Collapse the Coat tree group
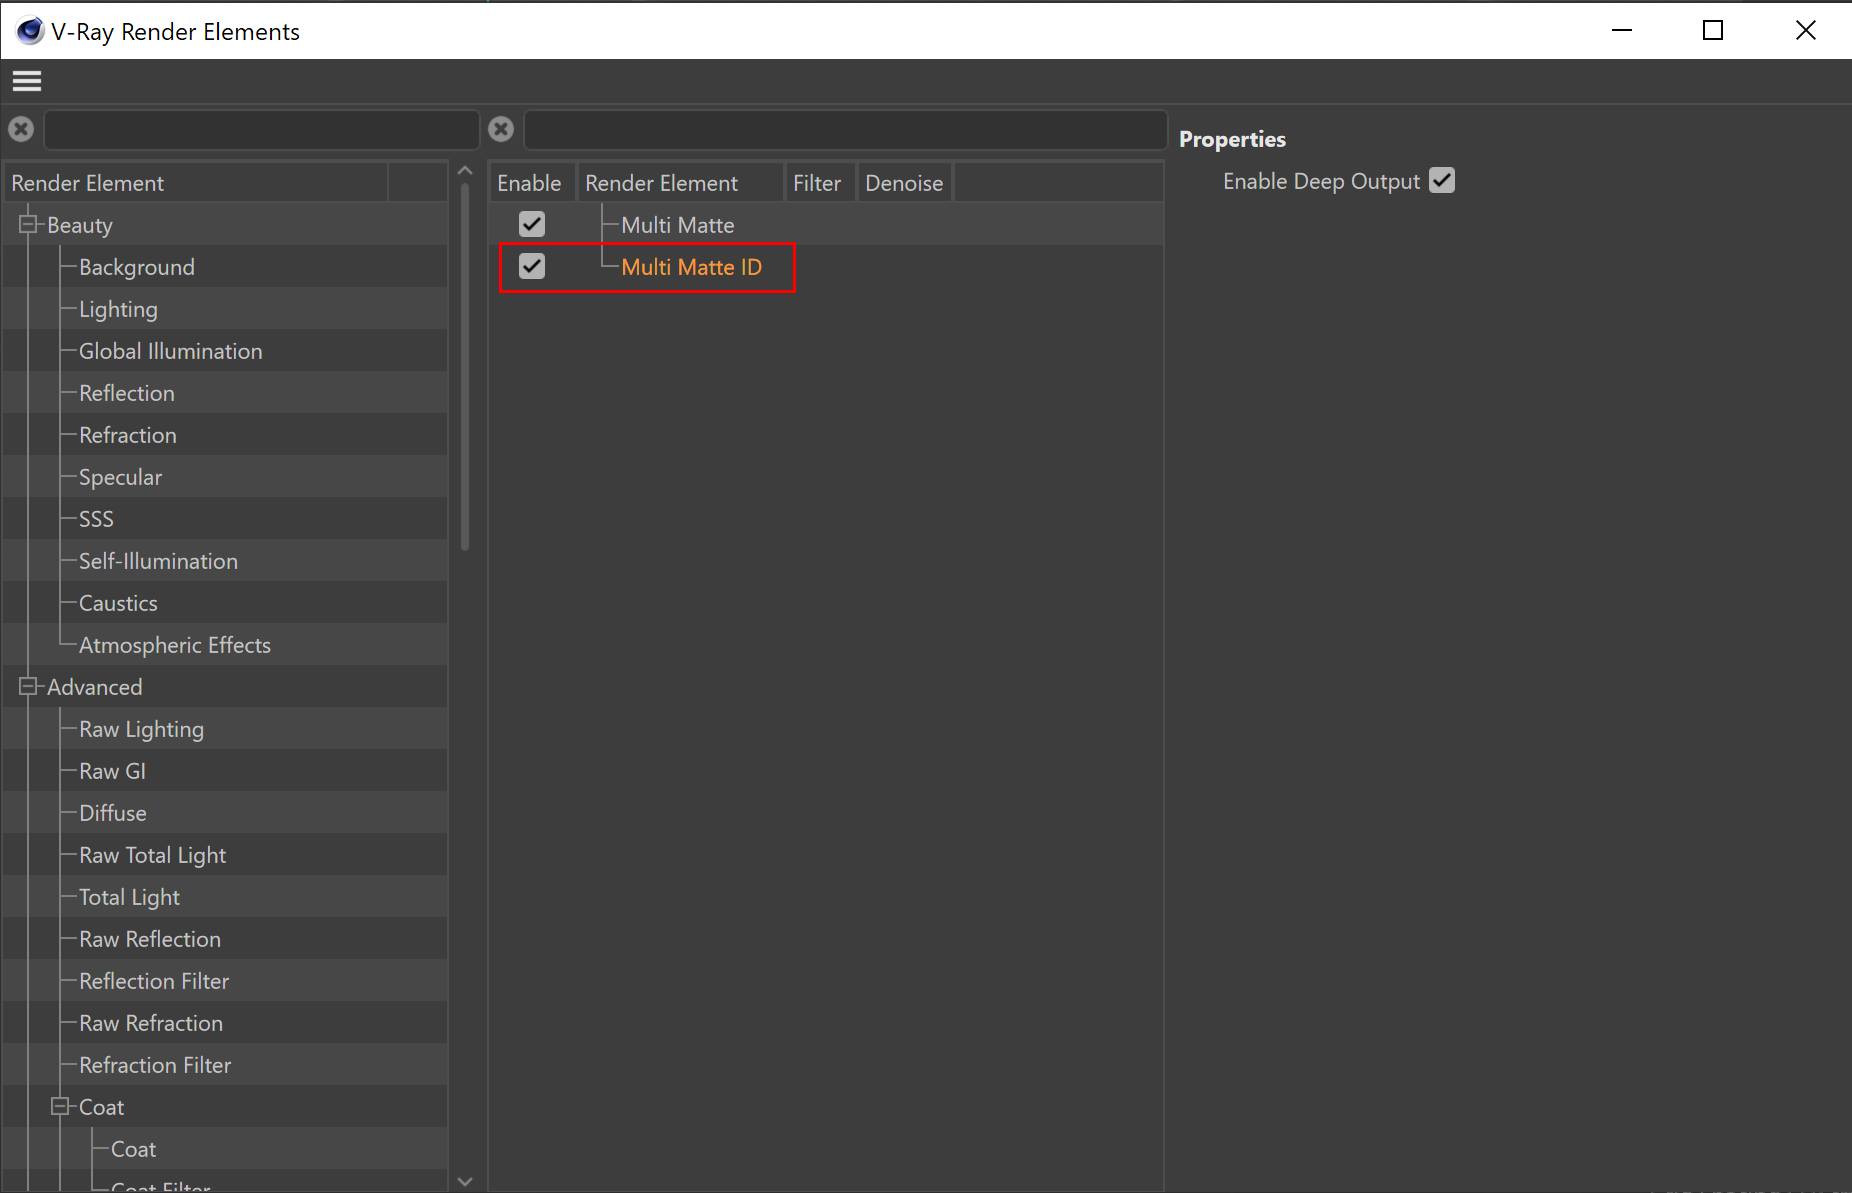Screen dimensions: 1852x1193 click(x=60, y=1106)
